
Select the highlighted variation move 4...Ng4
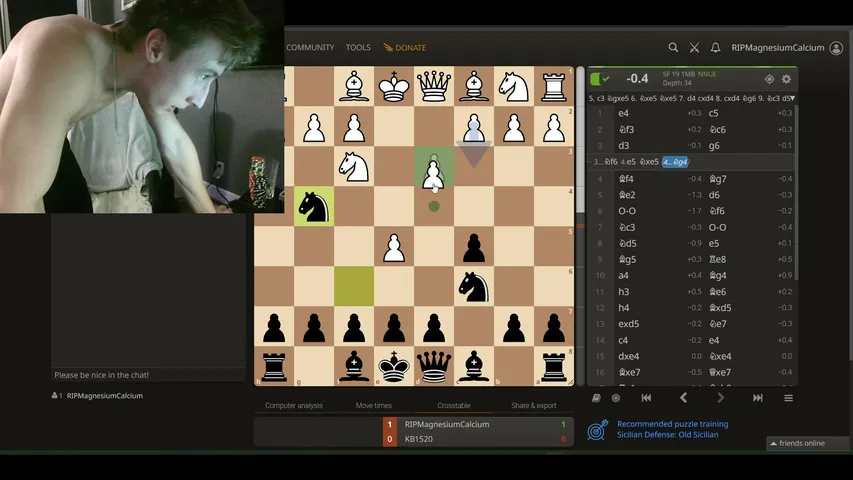pyautogui.click(x=675, y=162)
